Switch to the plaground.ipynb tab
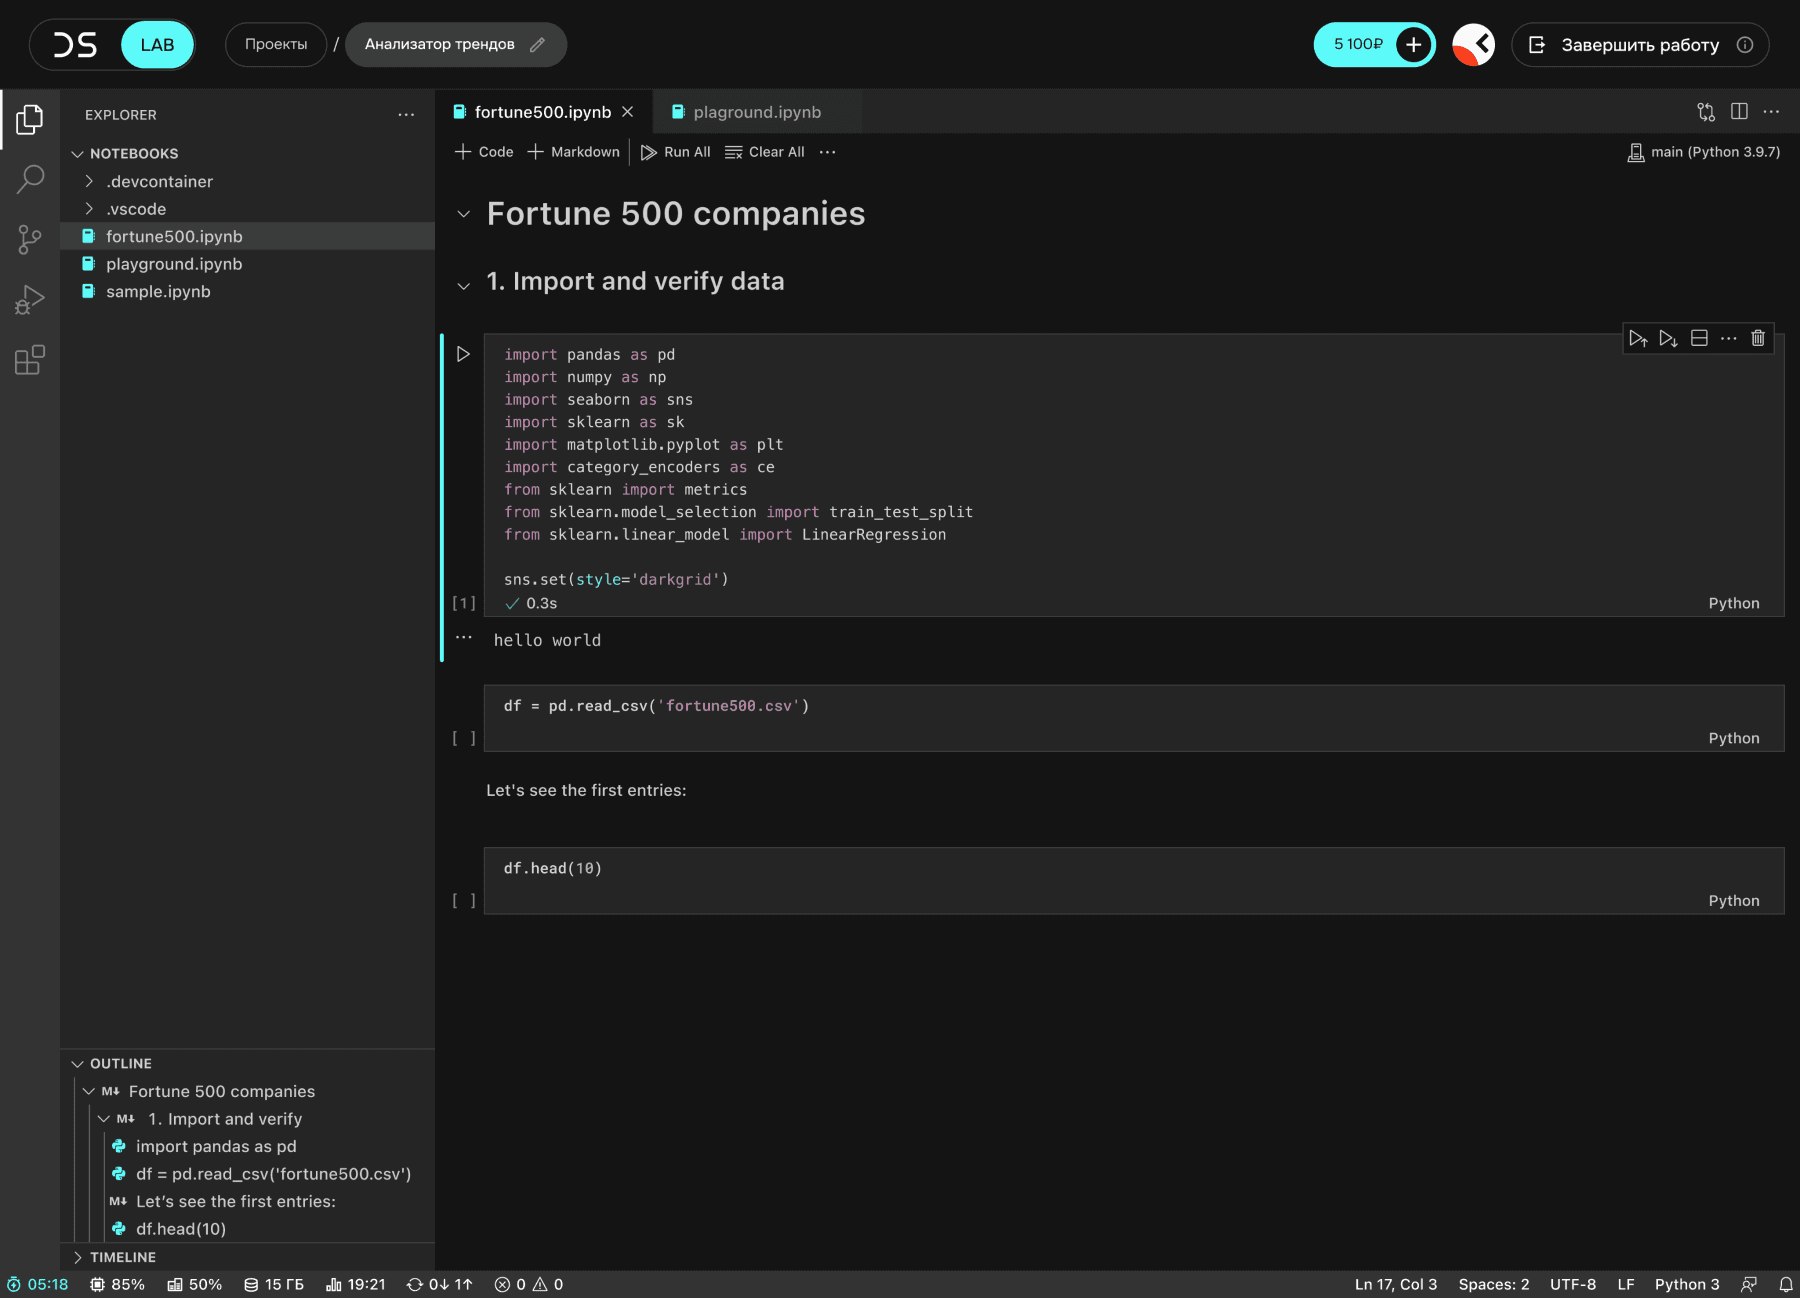Viewport: 1800px width, 1298px height. (x=756, y=112)
